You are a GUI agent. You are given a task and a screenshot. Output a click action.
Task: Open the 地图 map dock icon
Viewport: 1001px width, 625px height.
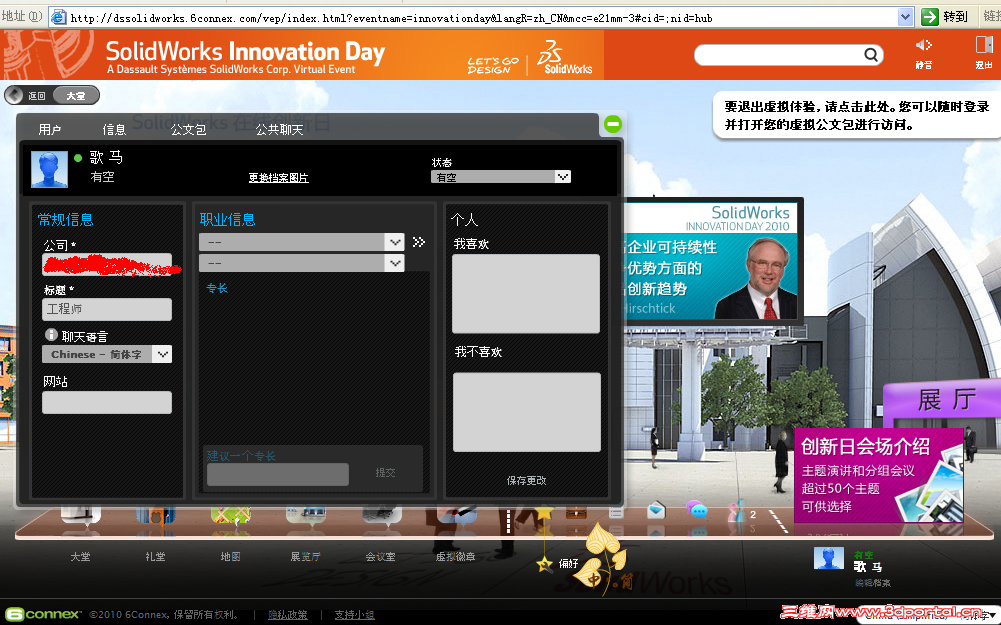click(x=230, y=515)
